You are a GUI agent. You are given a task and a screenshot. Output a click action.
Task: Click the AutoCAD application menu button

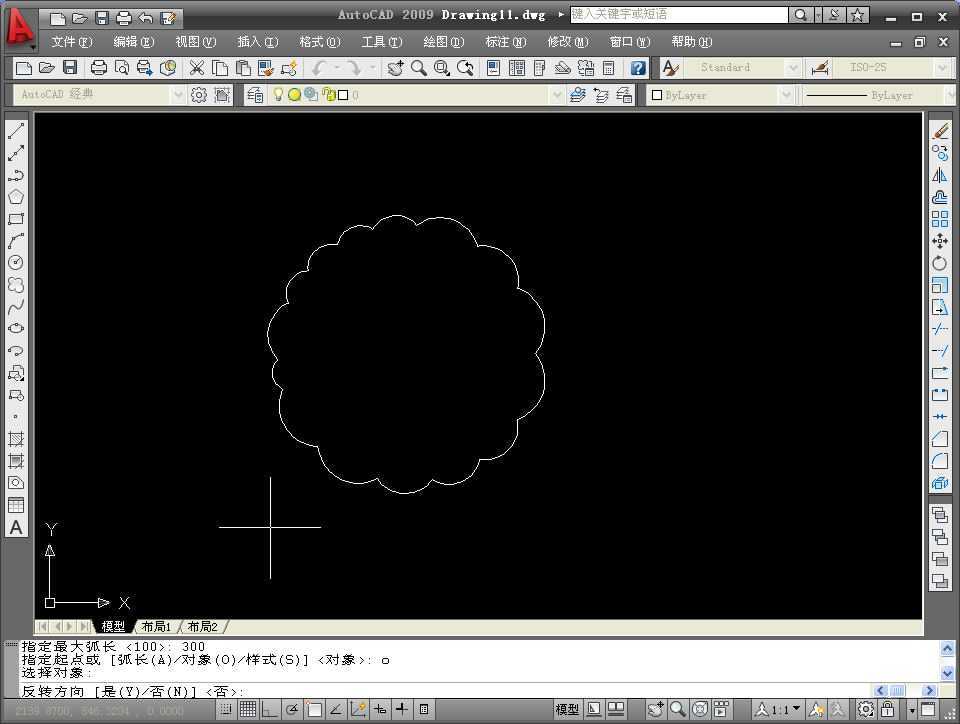pos(19,27)
